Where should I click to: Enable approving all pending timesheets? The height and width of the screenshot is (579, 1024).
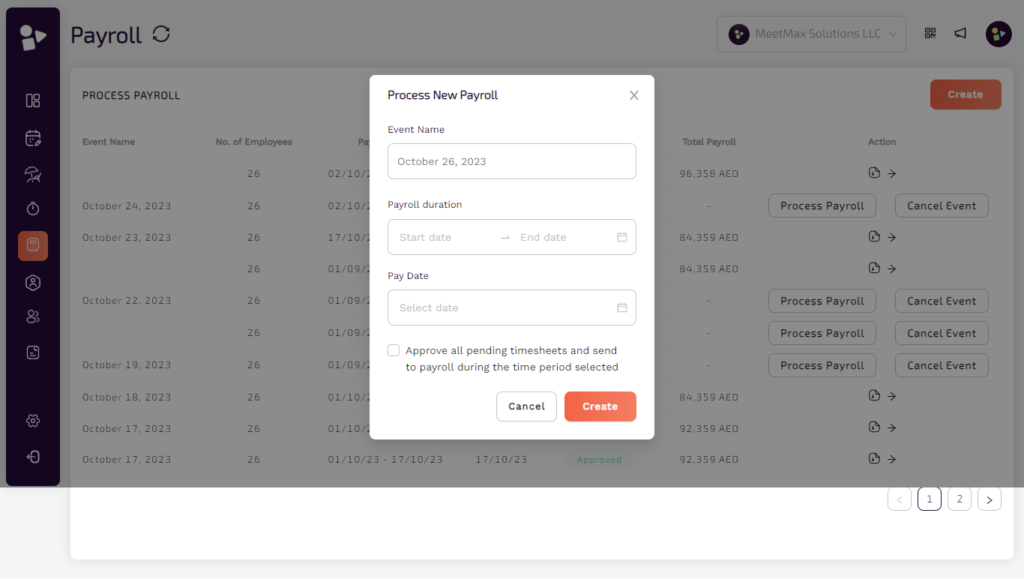(x=393, y=349)
